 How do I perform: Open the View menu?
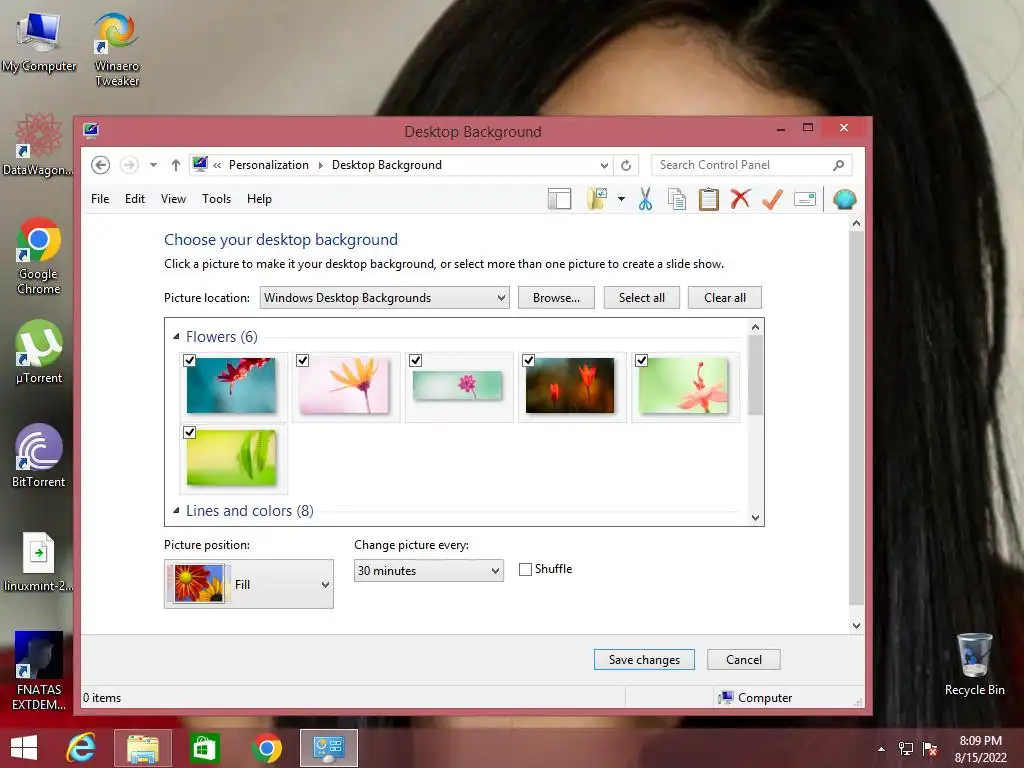173,199
